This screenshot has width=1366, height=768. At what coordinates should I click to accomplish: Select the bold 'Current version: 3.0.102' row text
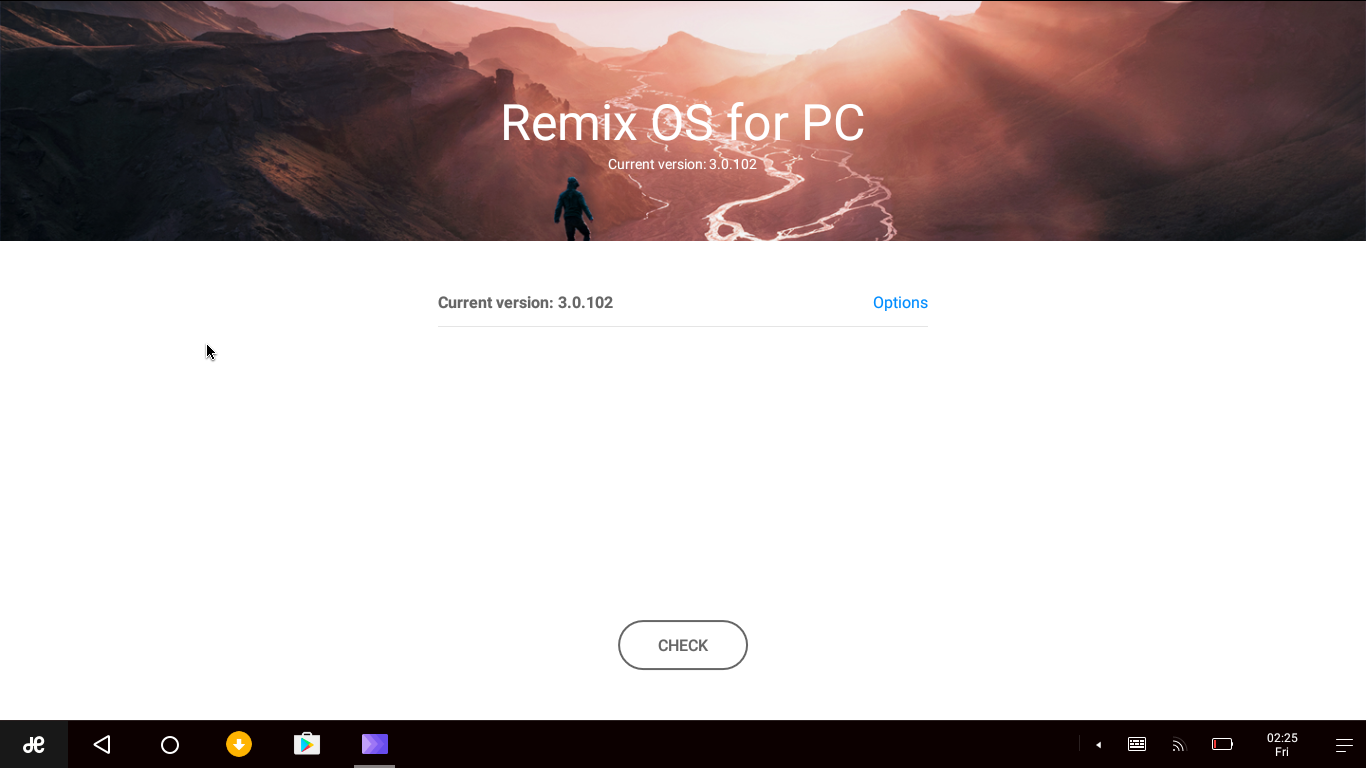pos(525,303)
